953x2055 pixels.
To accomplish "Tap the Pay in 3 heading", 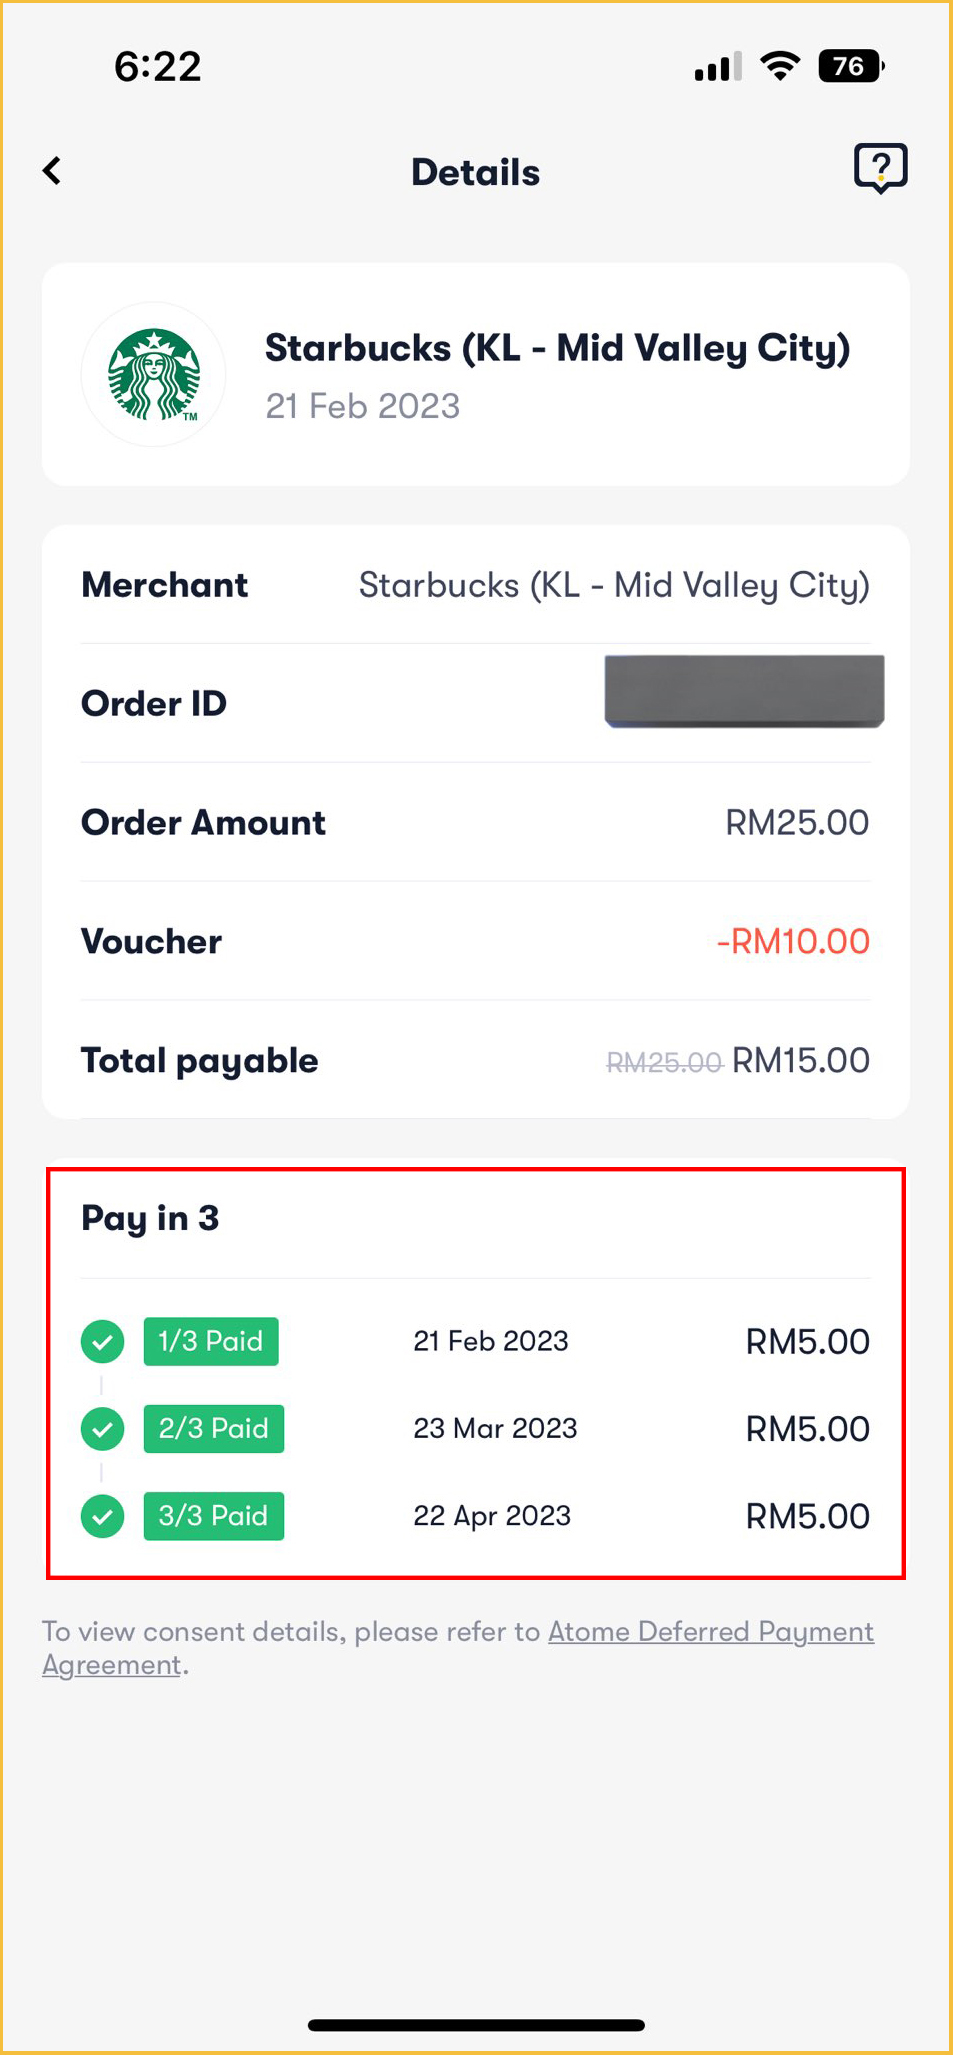I will pos(150,1218).
